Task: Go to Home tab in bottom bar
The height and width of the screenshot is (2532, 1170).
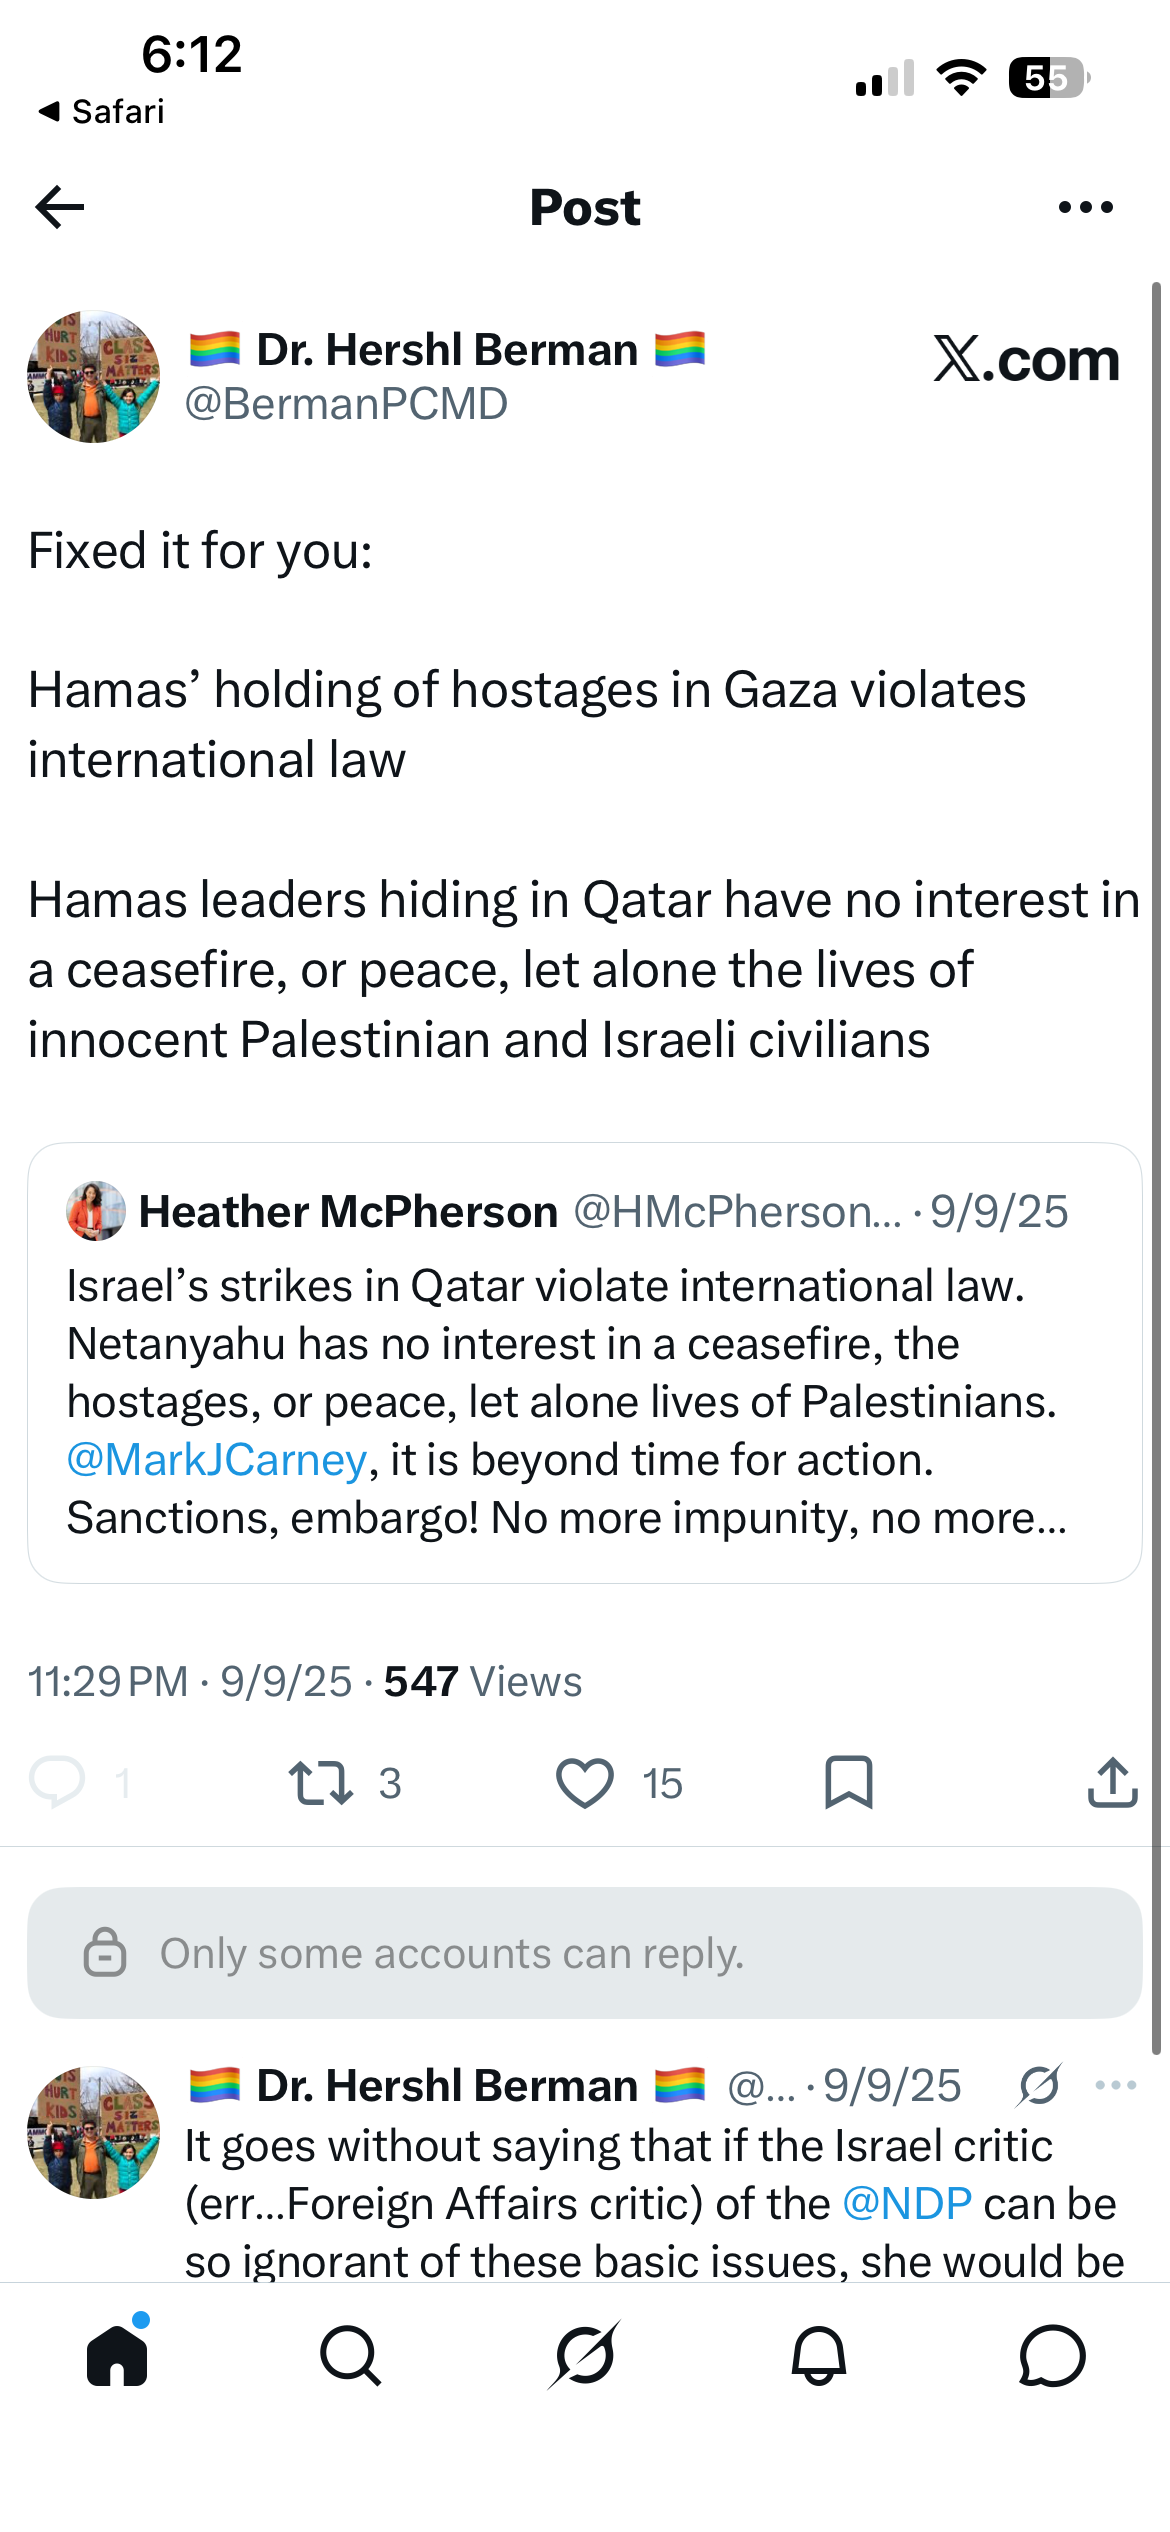Action: (x=118, y=2353)
